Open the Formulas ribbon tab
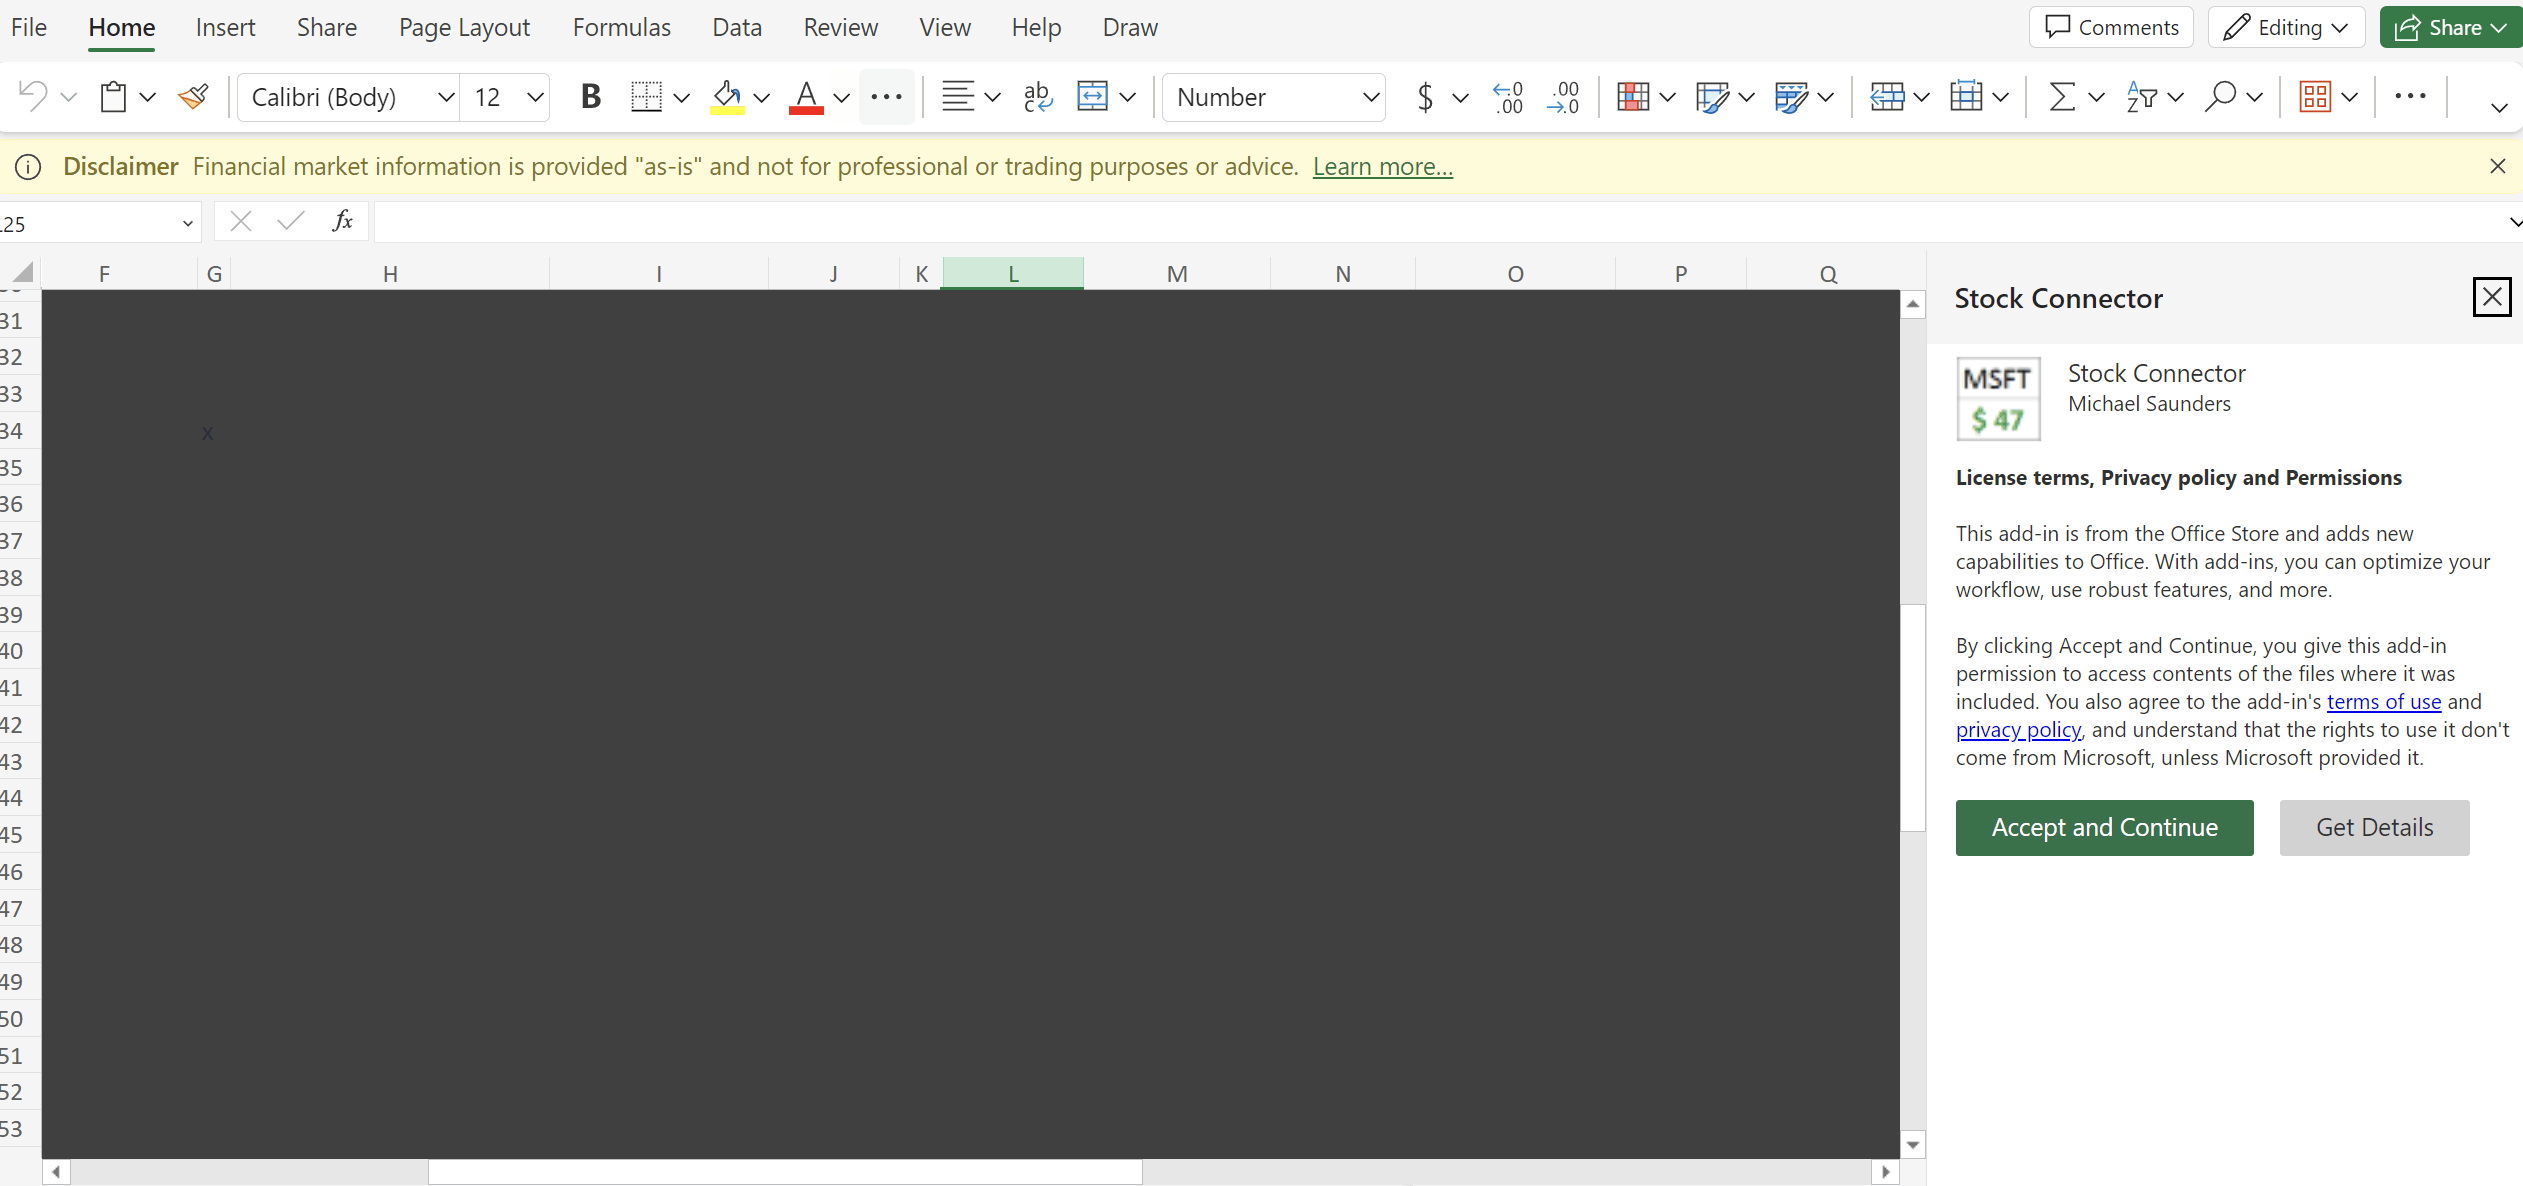The image size is (2523, 1186). [621, 27]
